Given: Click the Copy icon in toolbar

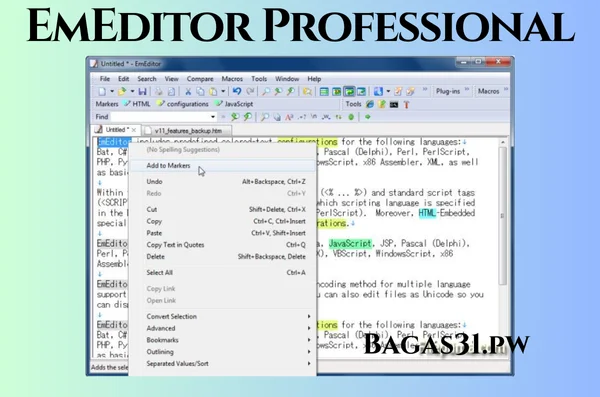Looking at the screenshot, I should 200,91.
